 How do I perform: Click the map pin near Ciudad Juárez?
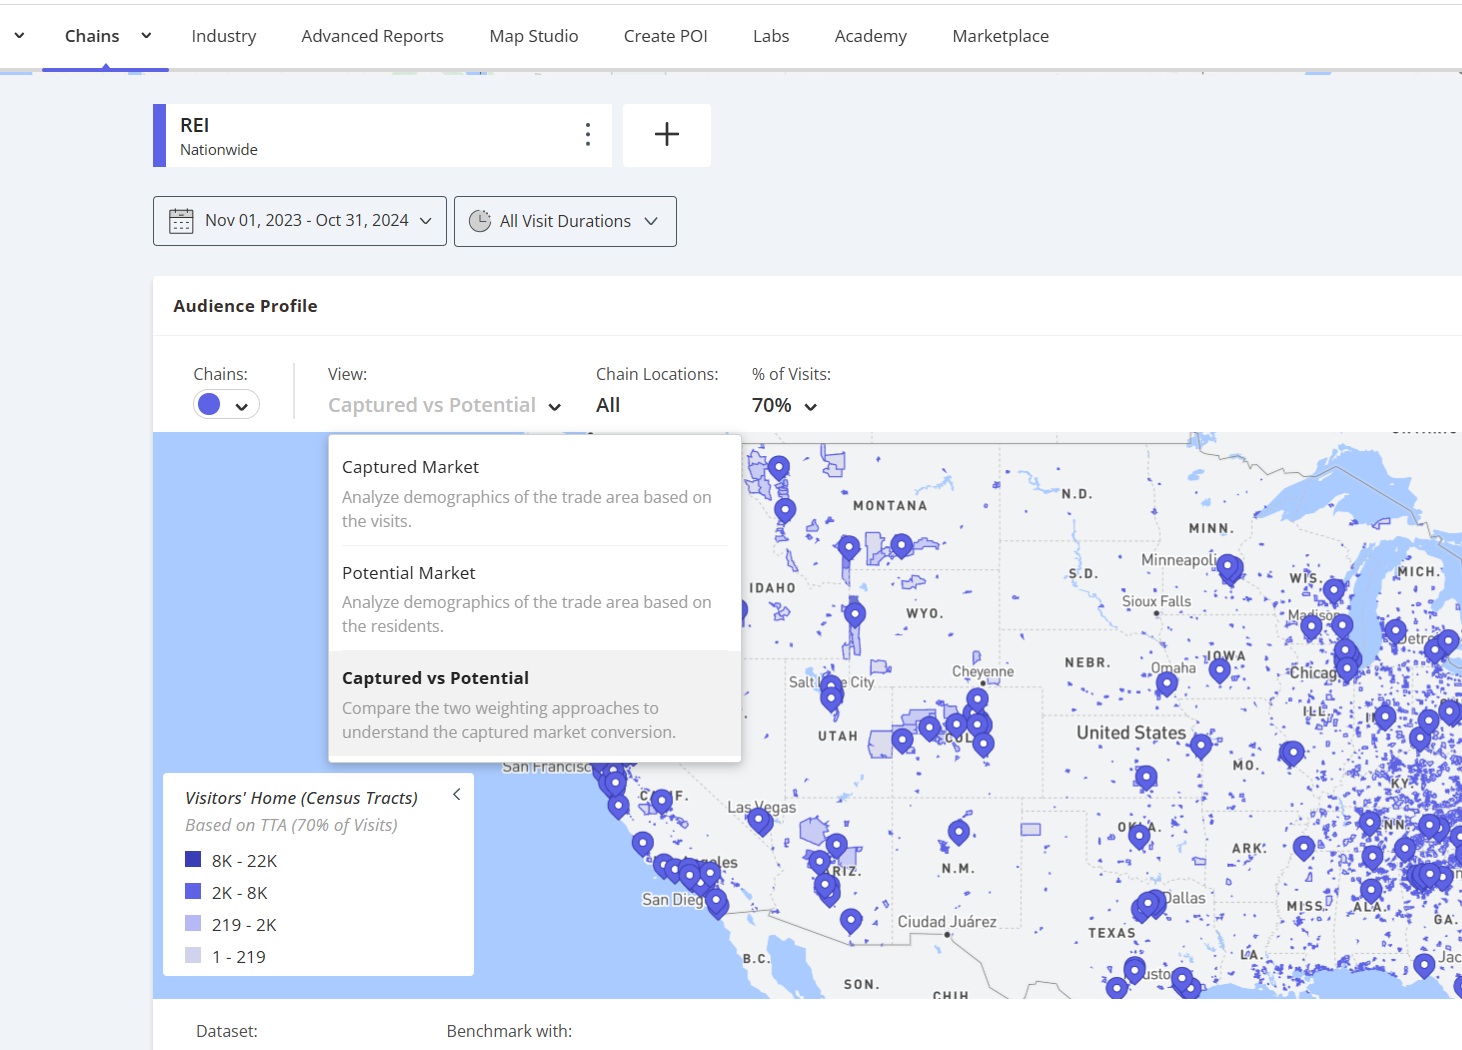[x=851, y=920]
